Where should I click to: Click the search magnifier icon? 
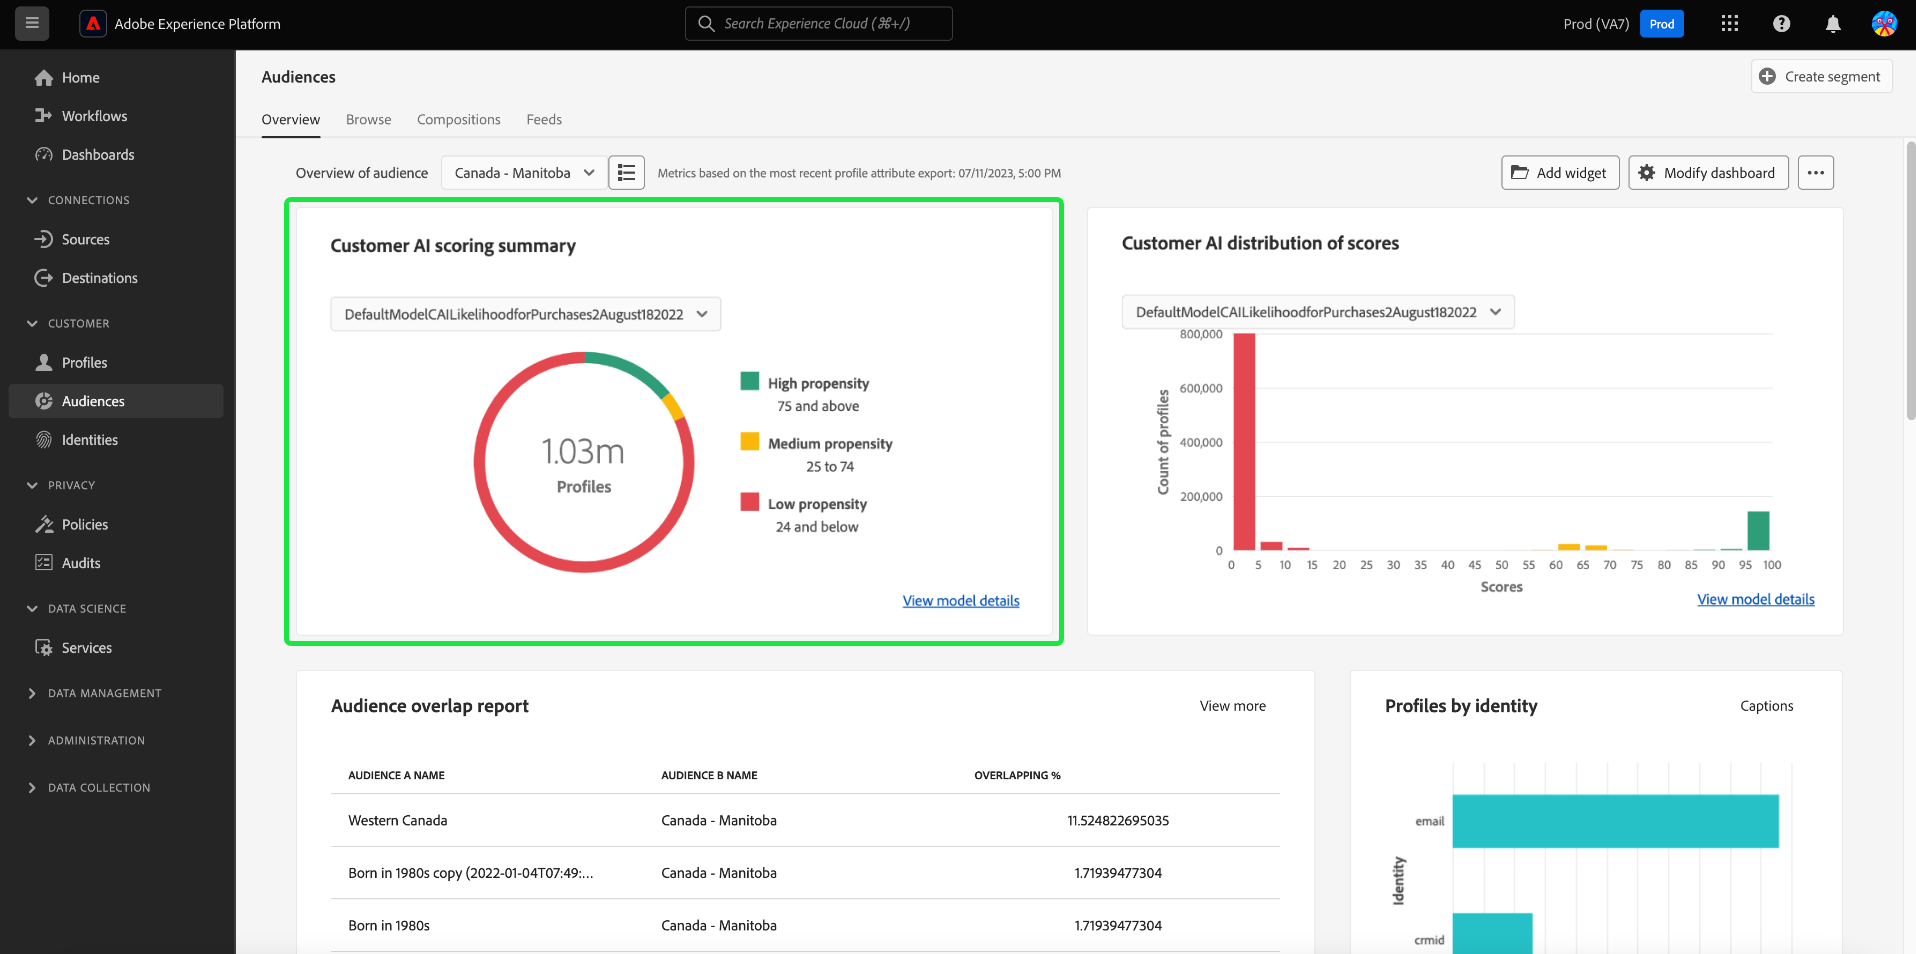(706, 23)
